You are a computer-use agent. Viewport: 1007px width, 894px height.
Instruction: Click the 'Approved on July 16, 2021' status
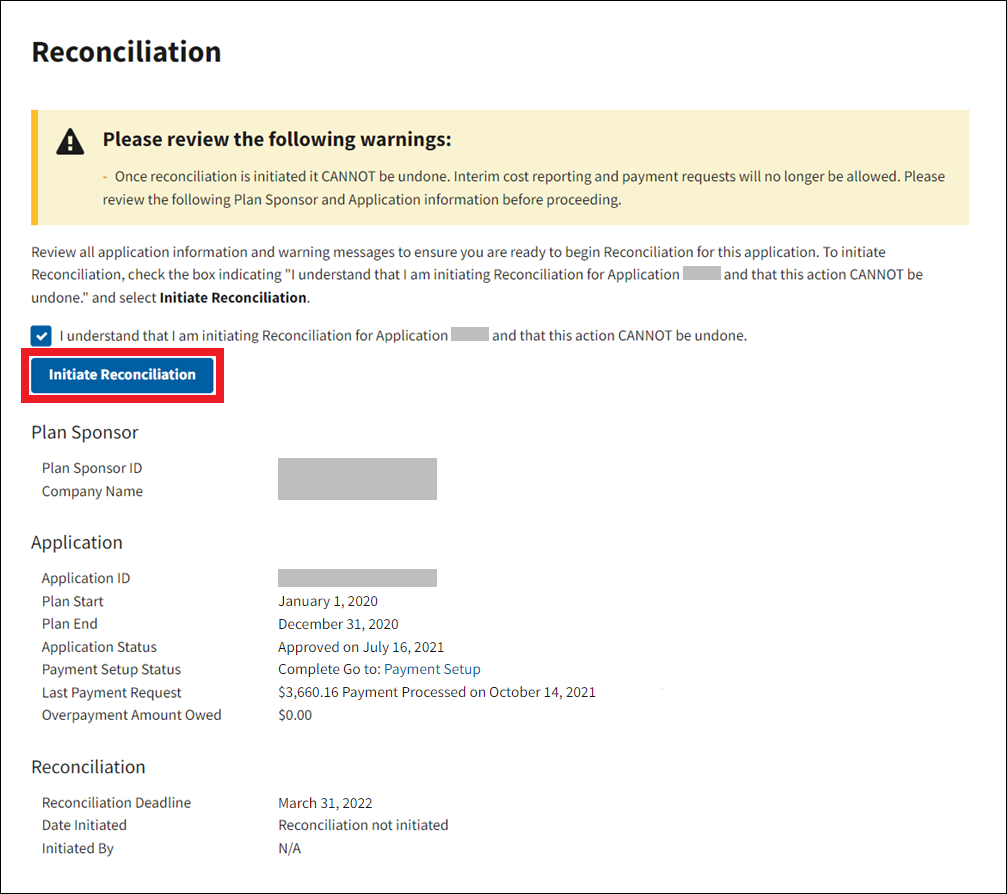pos(361,647)
